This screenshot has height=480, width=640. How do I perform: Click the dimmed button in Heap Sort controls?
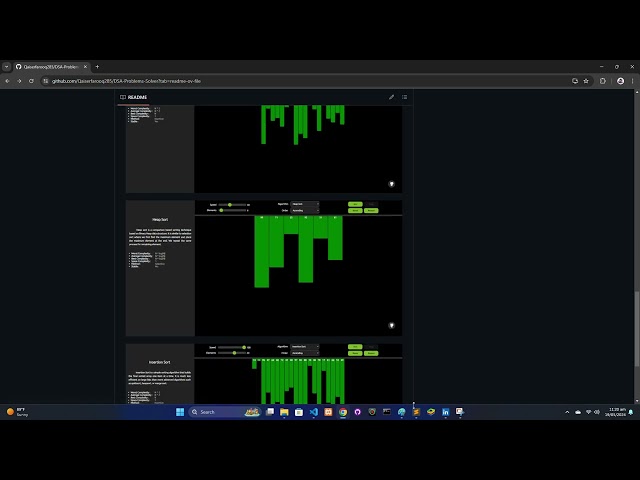click(371, 204)
